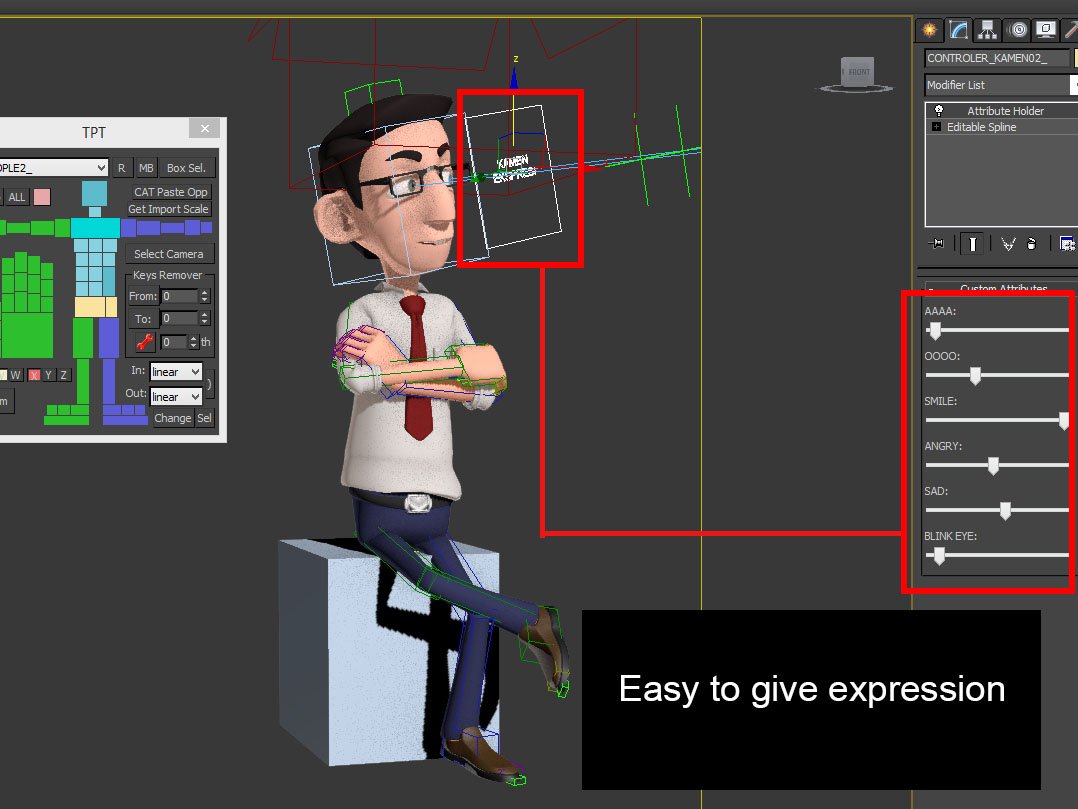Open the Motion panel tab
1078x809 pixels.
[1018, 30]
